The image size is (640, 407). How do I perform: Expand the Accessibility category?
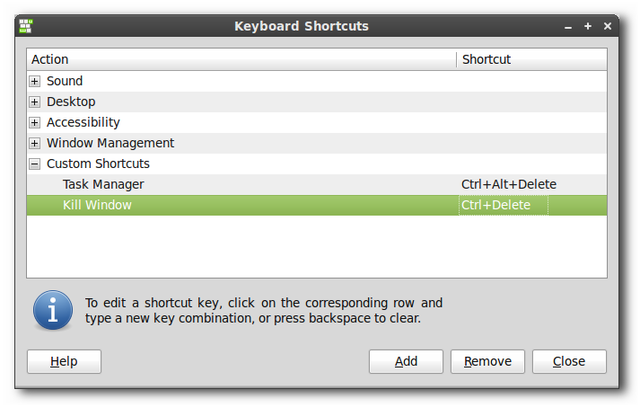click(x=35, y=122)
